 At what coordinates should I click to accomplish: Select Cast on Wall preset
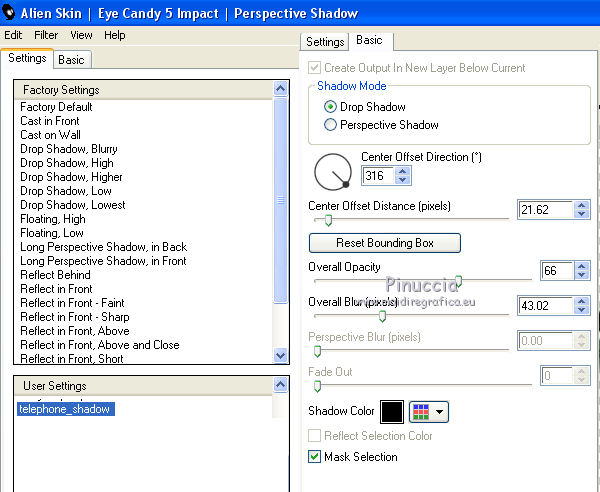(51, 135)
